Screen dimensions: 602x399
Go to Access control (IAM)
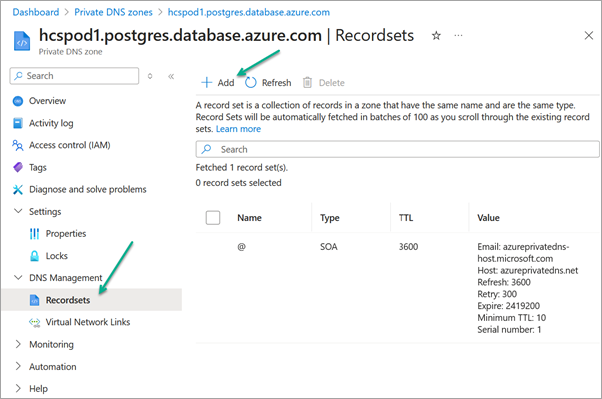[x=70, y=145]
